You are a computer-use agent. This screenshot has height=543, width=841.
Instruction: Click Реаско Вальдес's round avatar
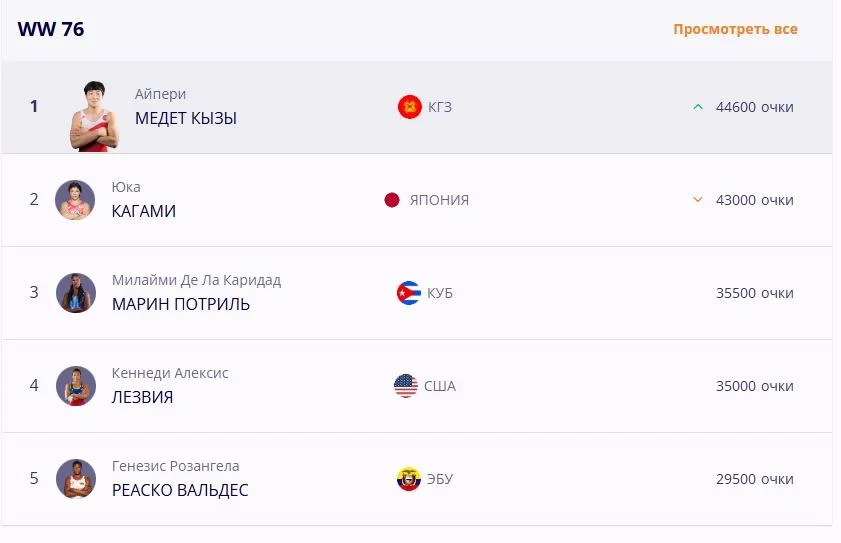point(75,479)
